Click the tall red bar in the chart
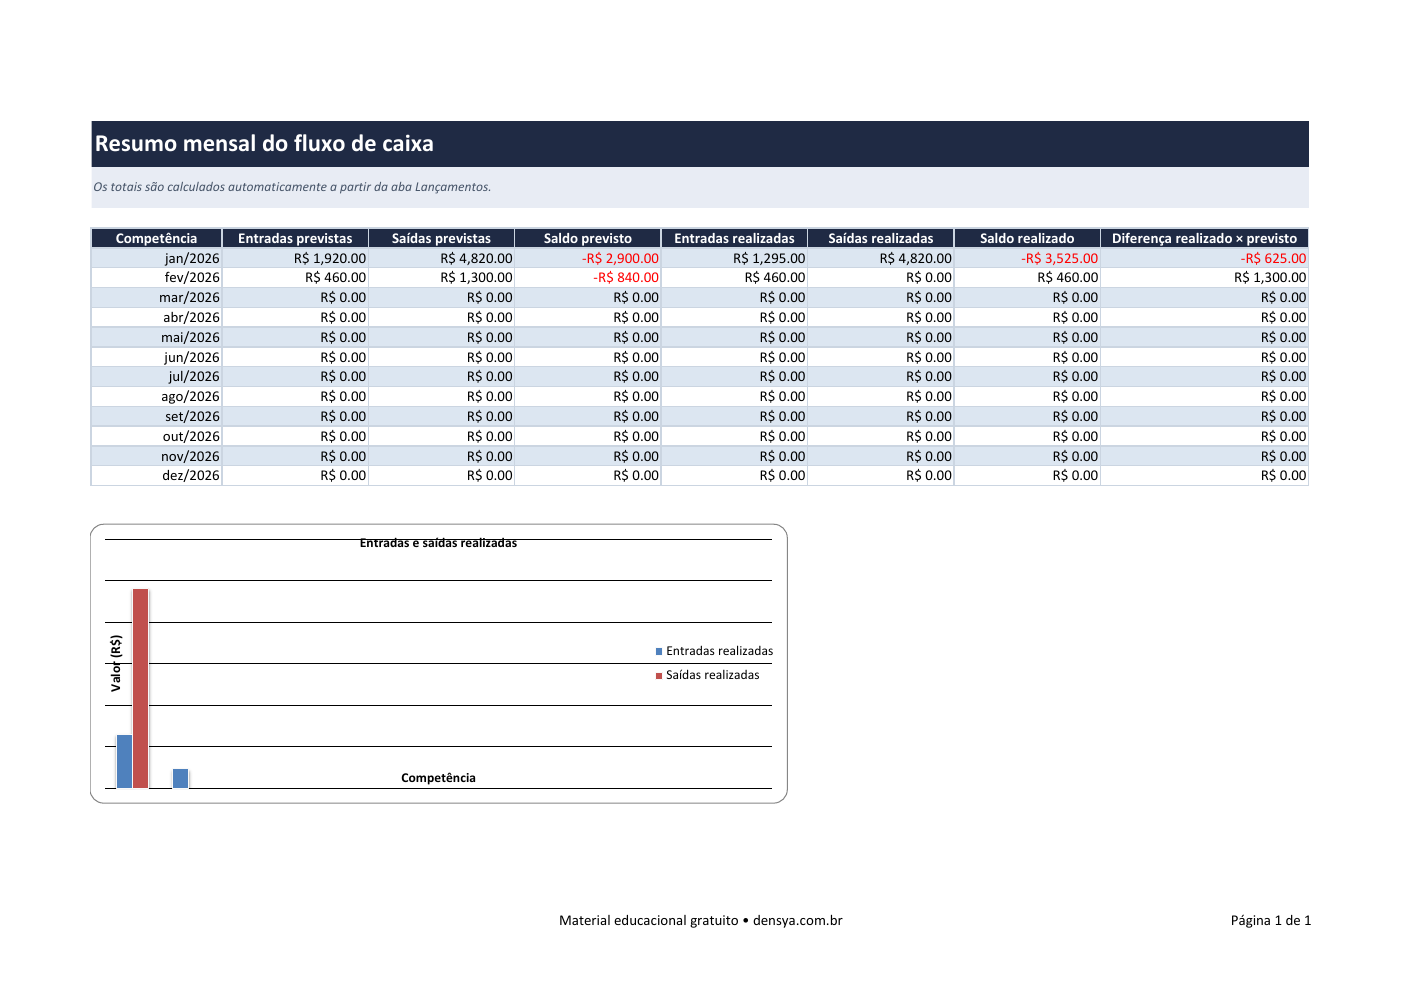This screenshot has height=993, width=1404. (x=141, y=688)
